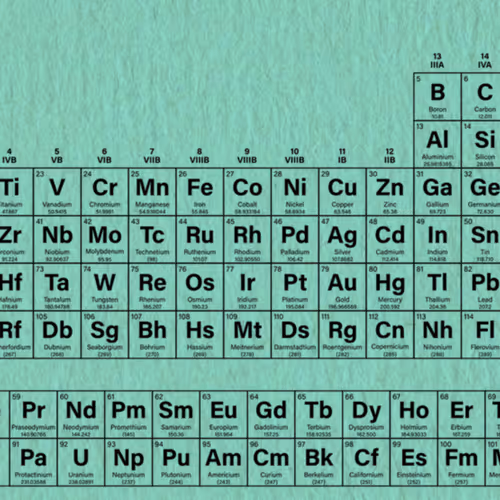This screenshot has height=500, width=500.
Task: Click the Mercury (Hg) cell
Action: 390,287
